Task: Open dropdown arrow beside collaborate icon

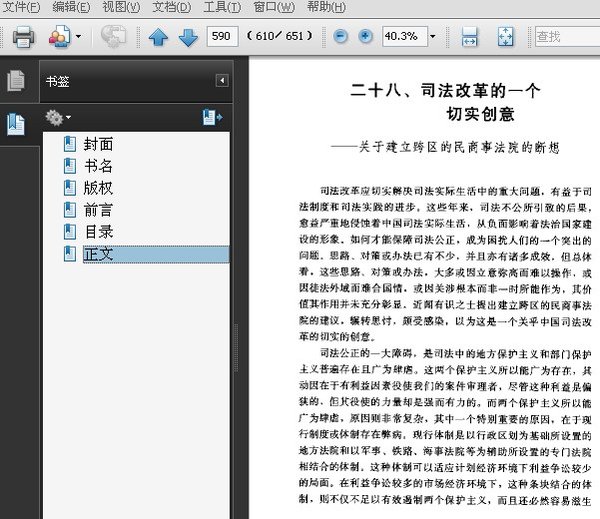Action: pos(78,36)
